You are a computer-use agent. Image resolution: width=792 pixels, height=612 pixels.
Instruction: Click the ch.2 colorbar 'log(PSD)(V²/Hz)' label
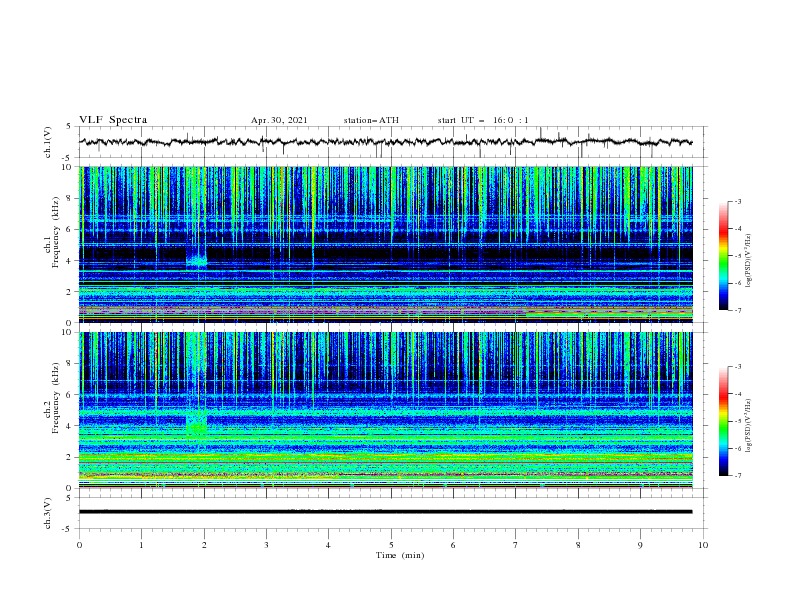click(749, 426)
